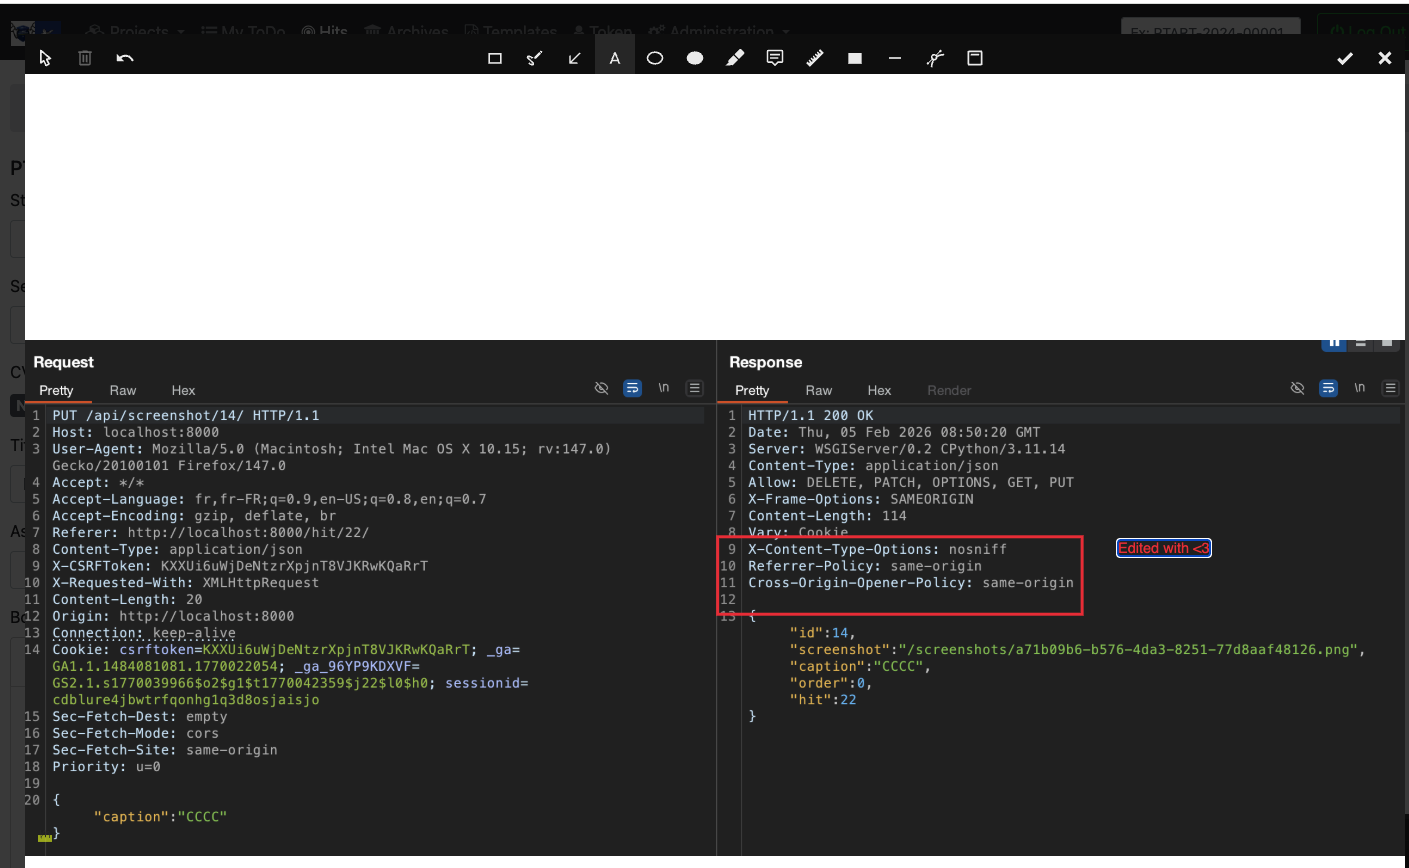Undo the last annotation action

125,58
